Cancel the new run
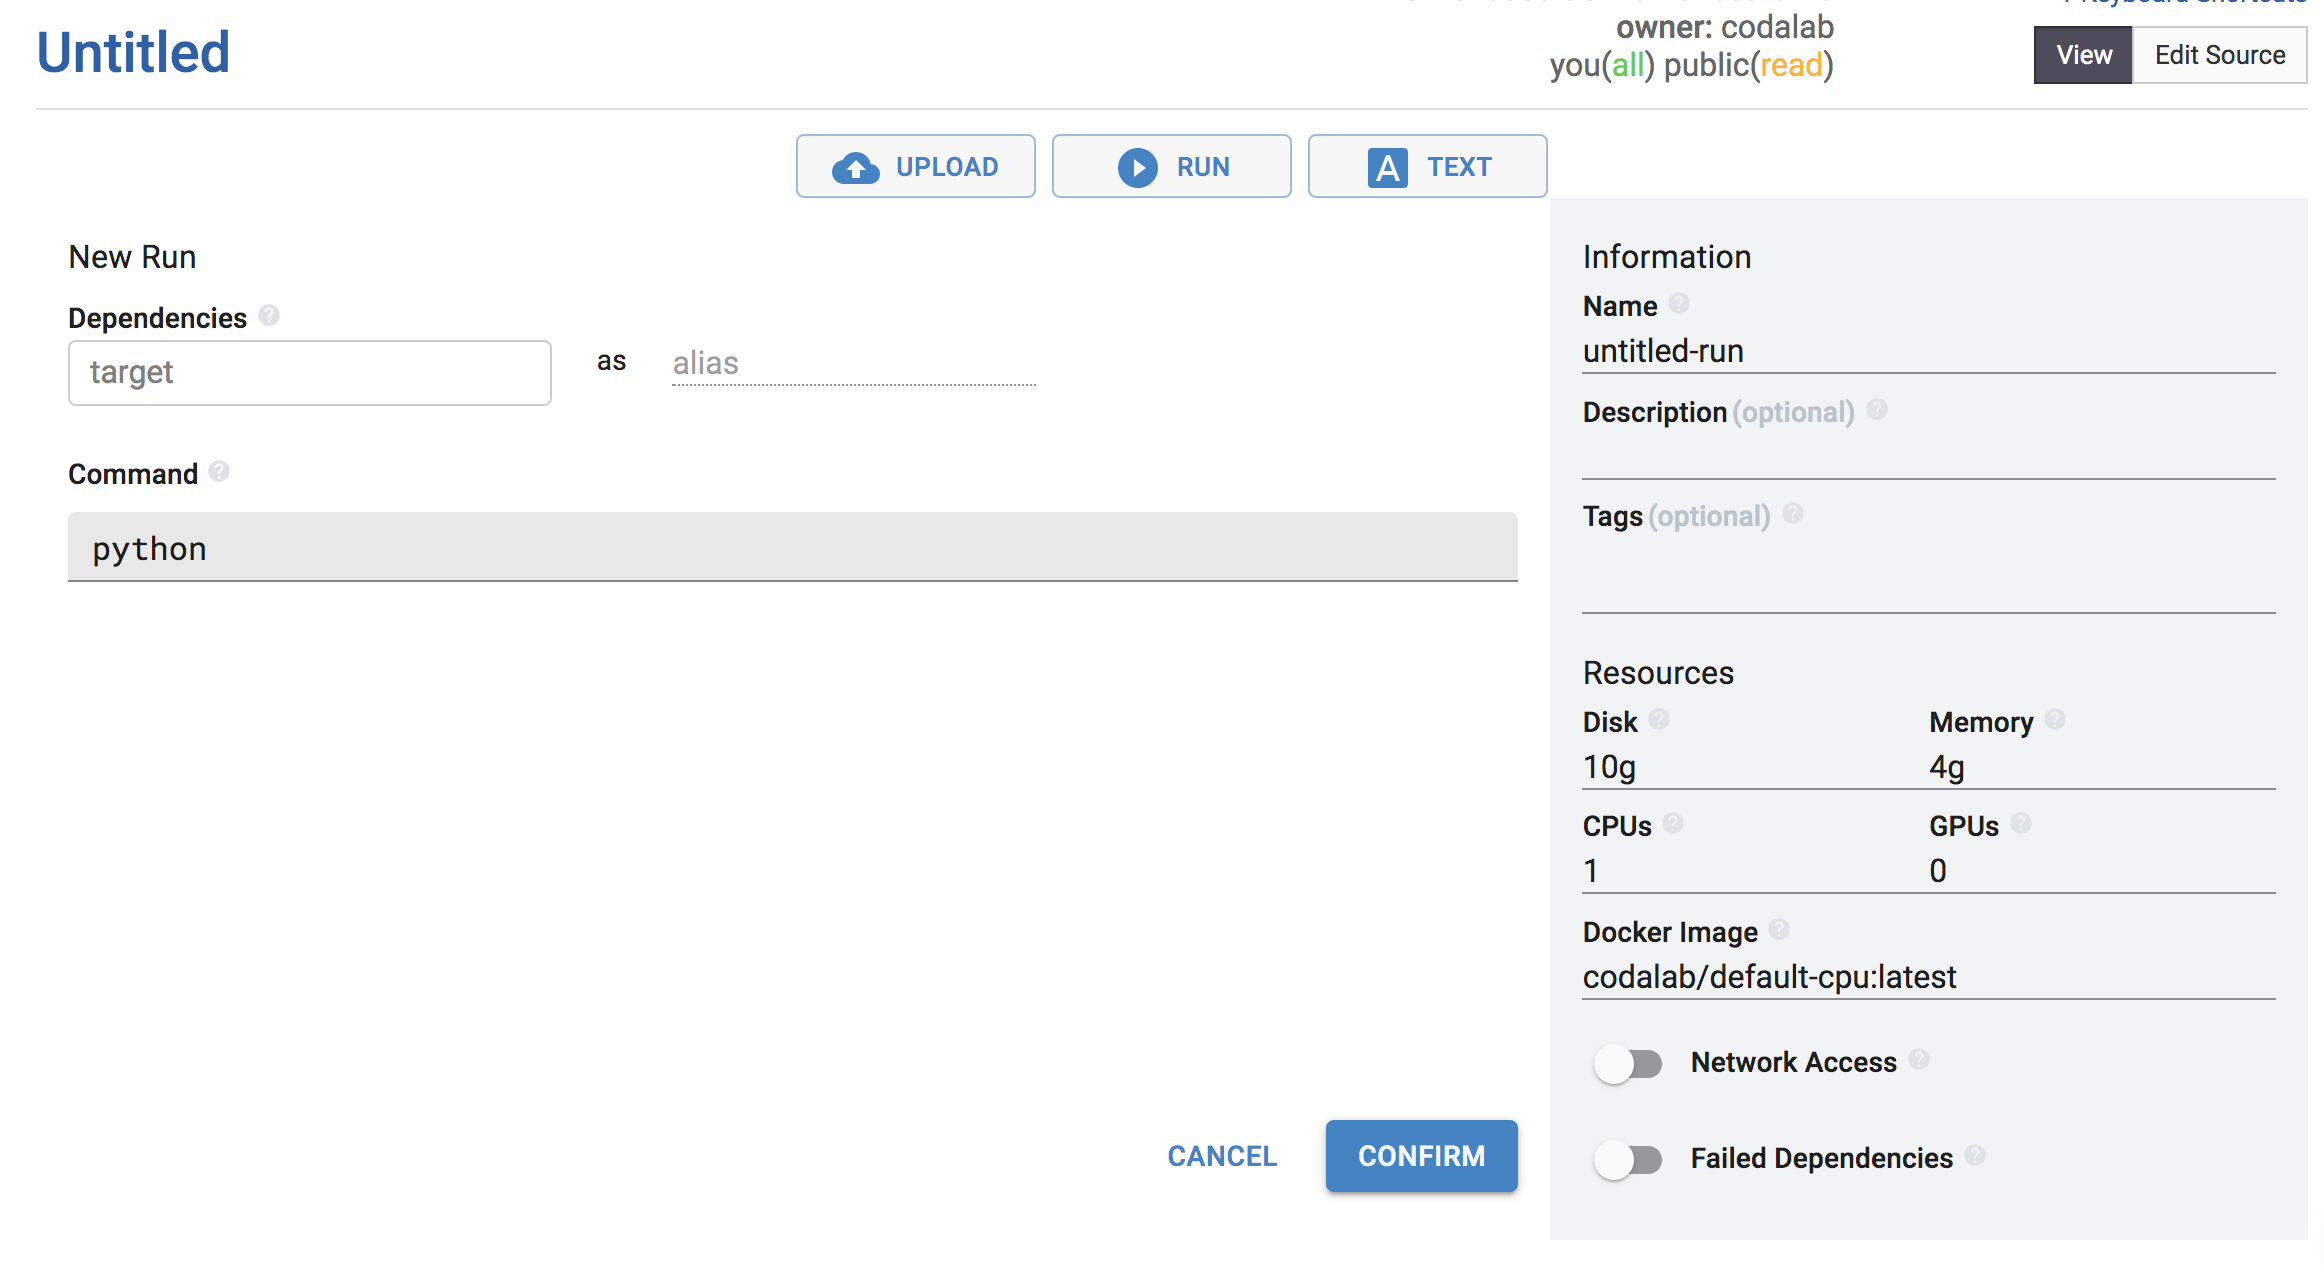Image resolution: width=2324 pixels, height=1278 pixels. (1221, 1155)
